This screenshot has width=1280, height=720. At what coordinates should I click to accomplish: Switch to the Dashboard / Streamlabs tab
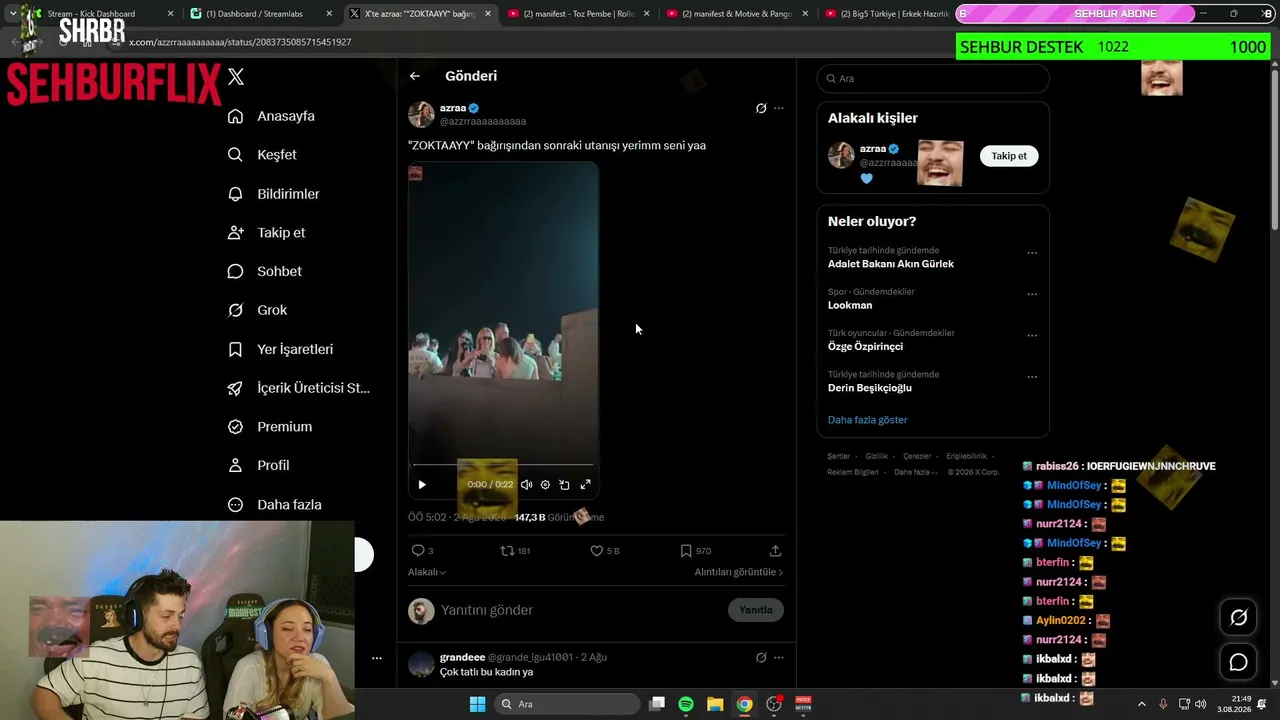point(261,14)
